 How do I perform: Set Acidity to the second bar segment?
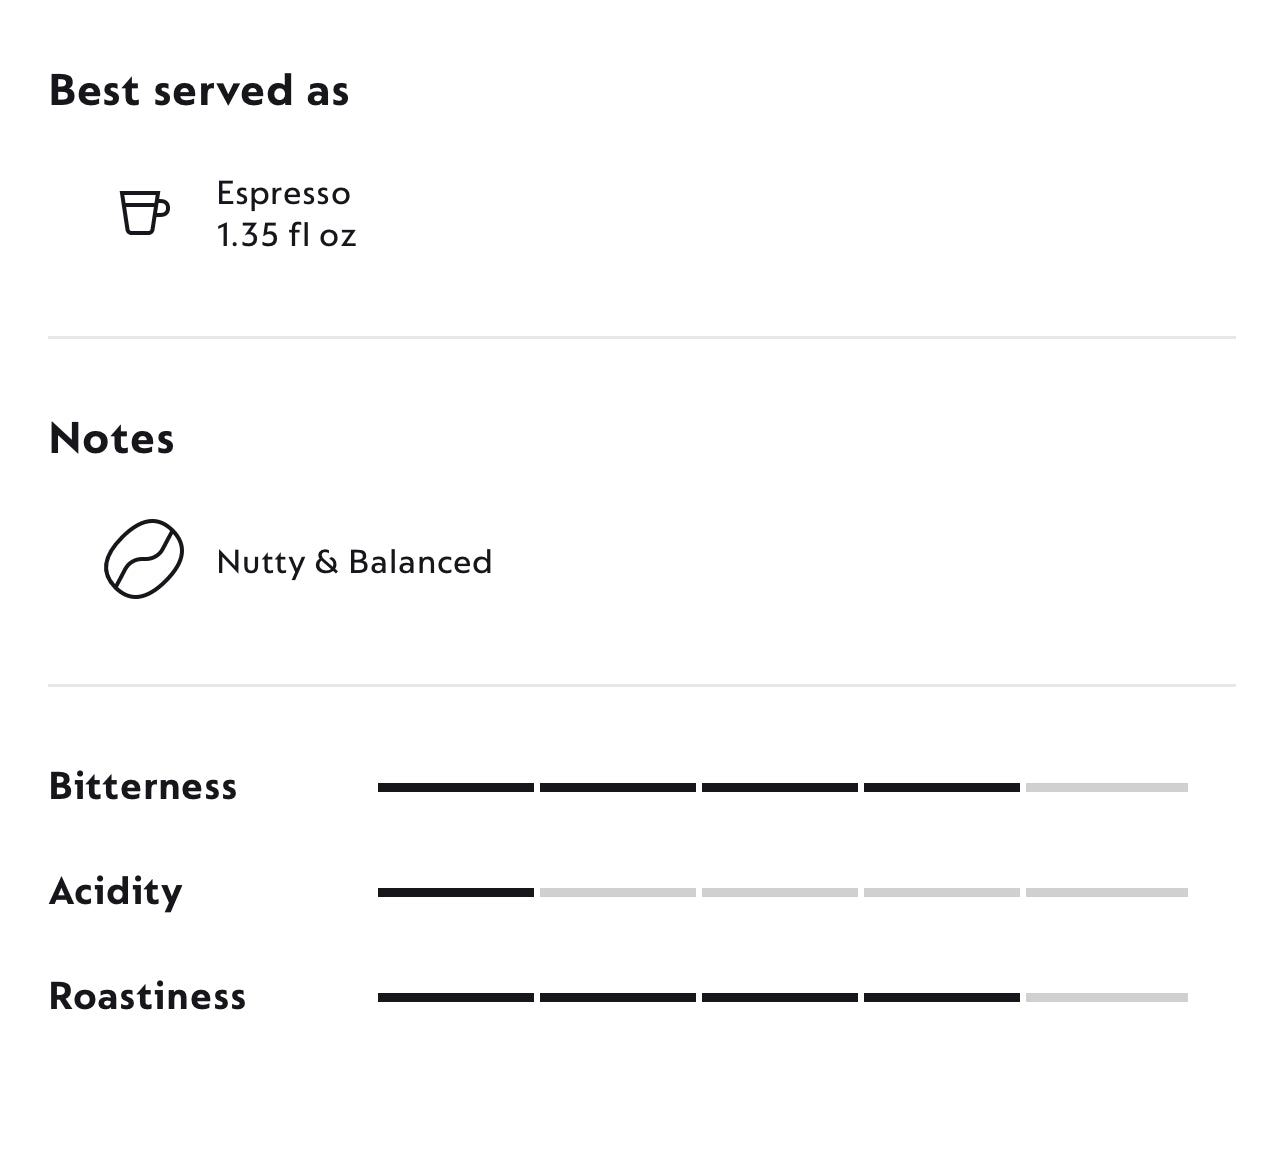point(618,893)
